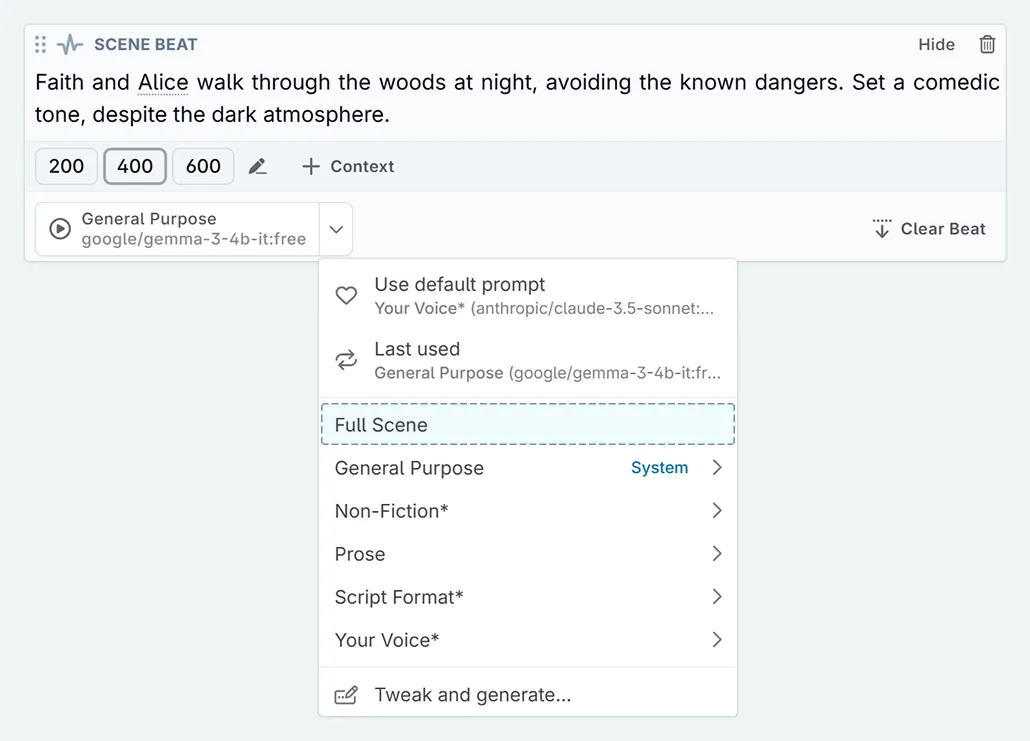Click the Scene Beat pulse icon
This screenshot has width=1030, height=741.
click(x=70, y=44)
